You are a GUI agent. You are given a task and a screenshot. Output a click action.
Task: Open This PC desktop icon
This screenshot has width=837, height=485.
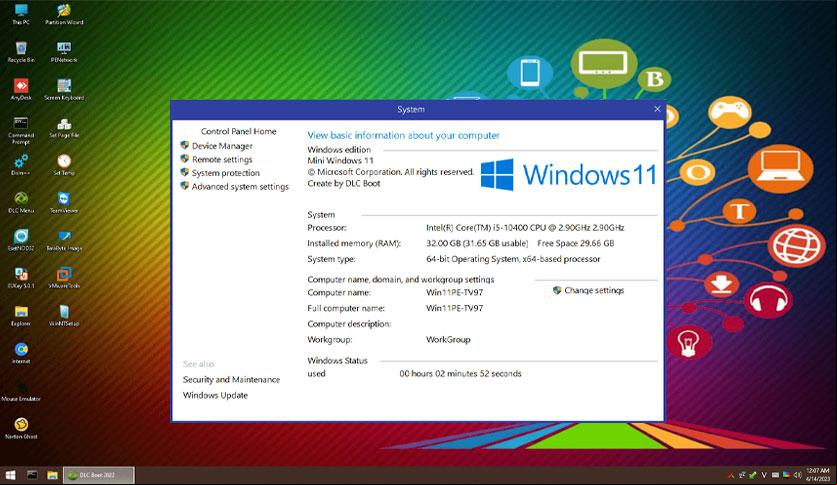(21, 14)
